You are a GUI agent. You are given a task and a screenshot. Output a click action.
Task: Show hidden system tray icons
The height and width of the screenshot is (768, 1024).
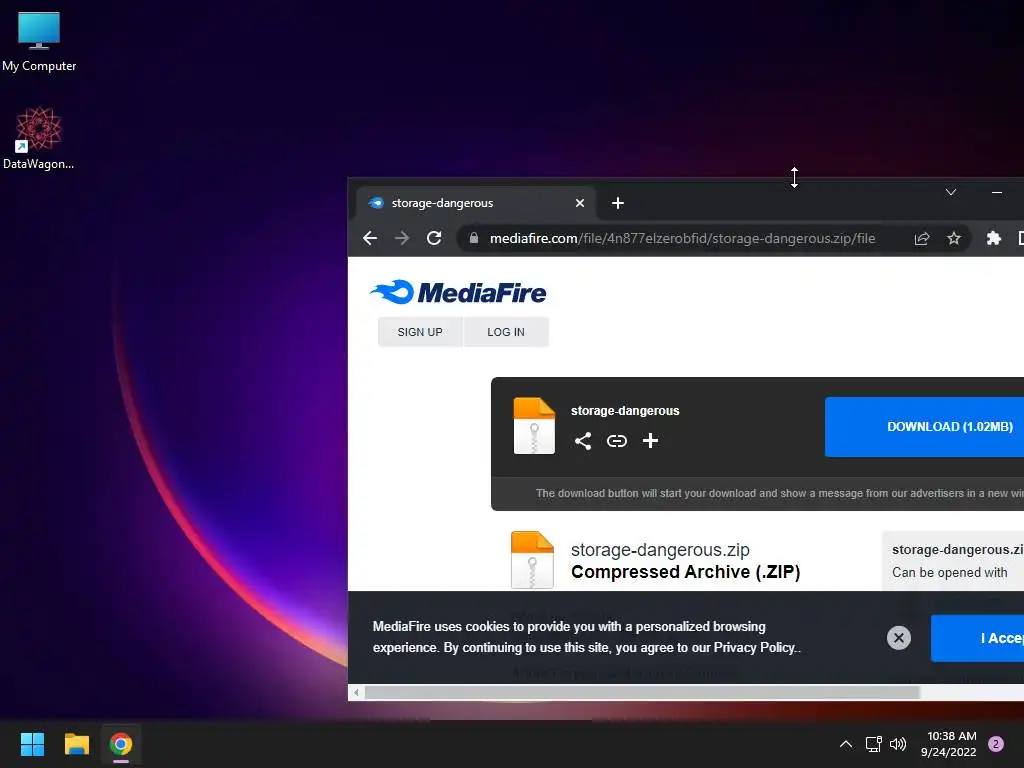click(x=846, y=744)
